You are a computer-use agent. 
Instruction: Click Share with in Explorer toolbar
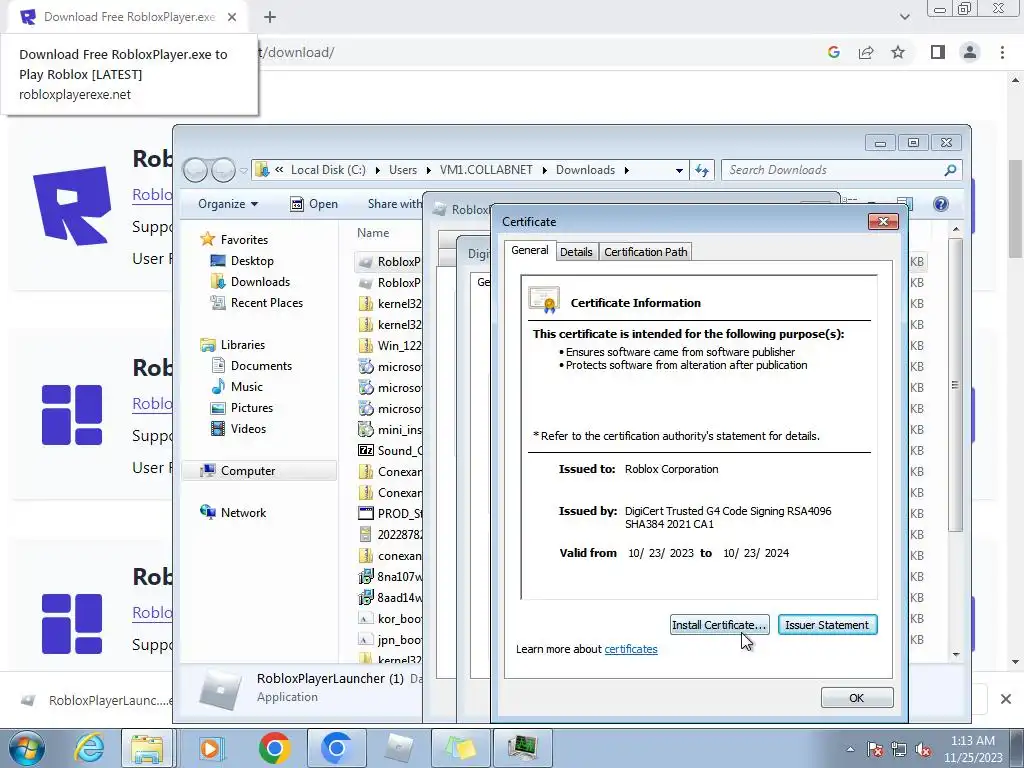coord(394,204)
